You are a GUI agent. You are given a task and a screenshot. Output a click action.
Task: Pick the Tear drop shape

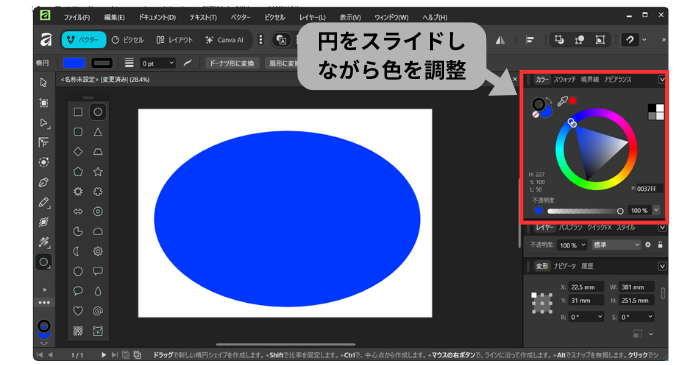98,291
